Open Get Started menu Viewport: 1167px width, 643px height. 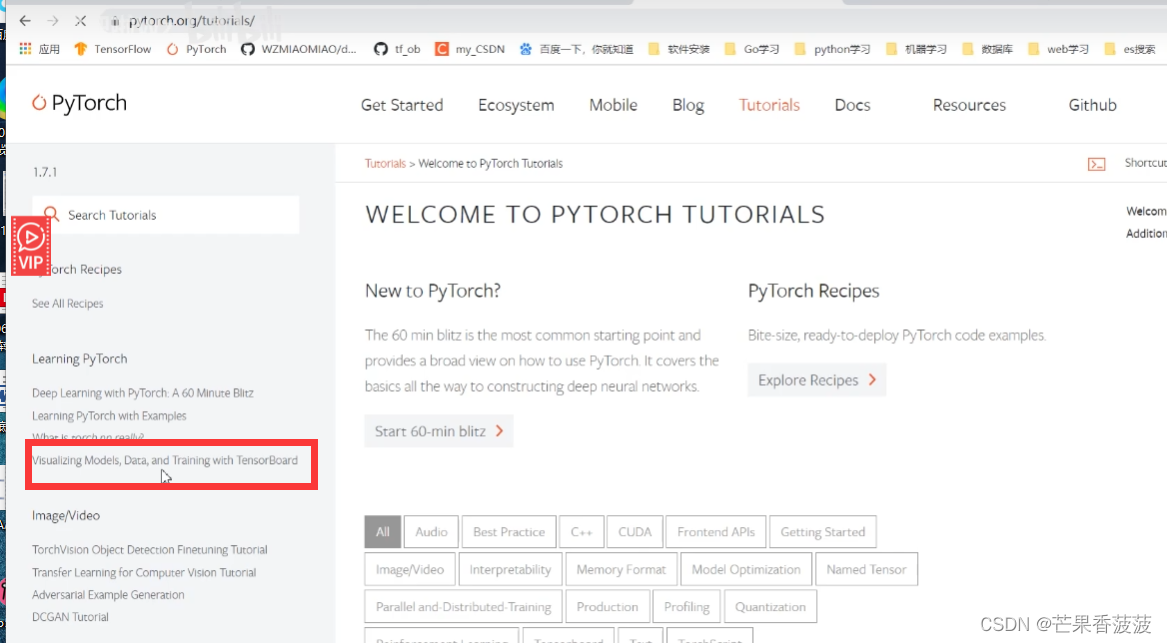click(402, 105)
